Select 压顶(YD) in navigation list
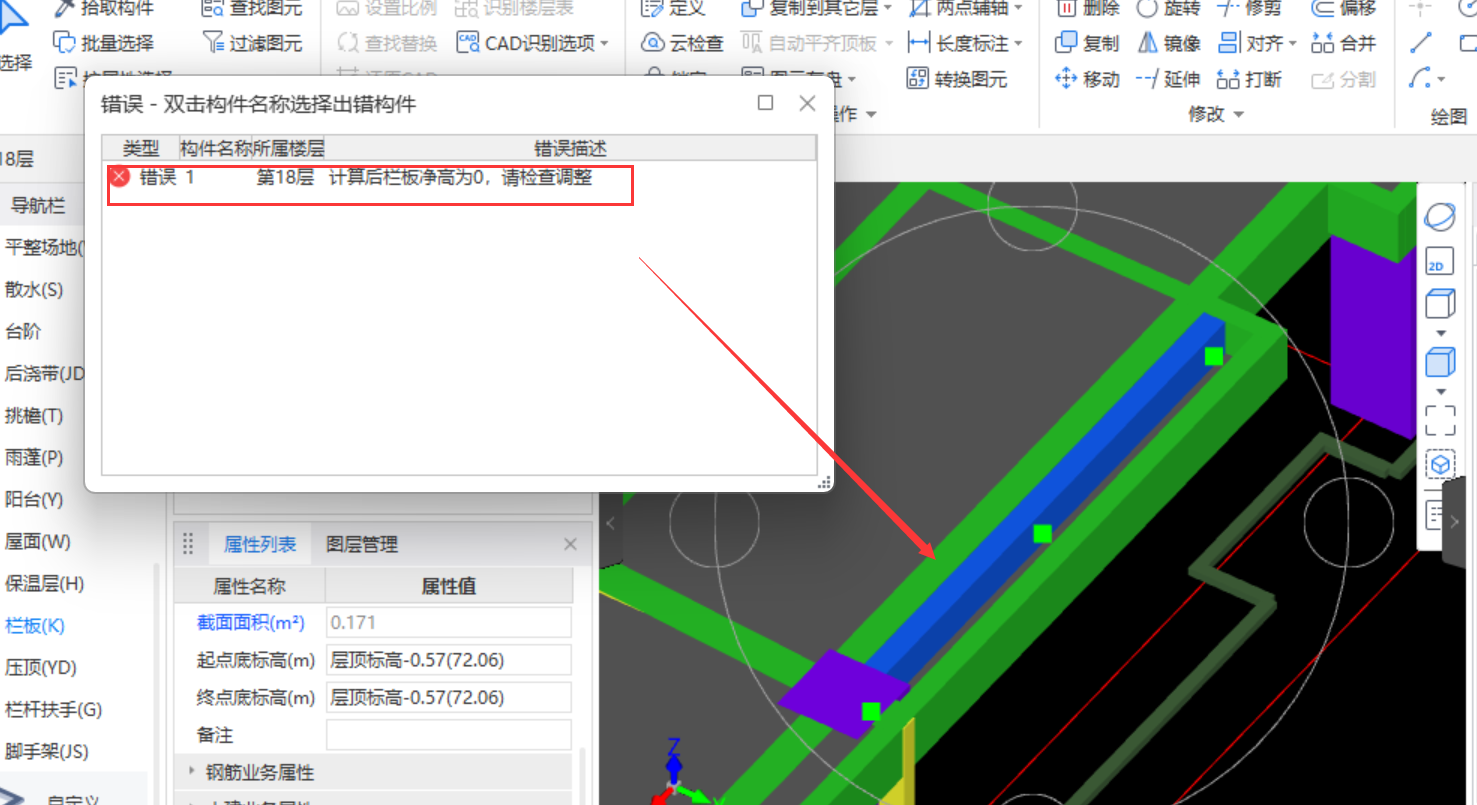This screenshot has height=805, width=1477. pyautogui.click(x=41, y=667)
